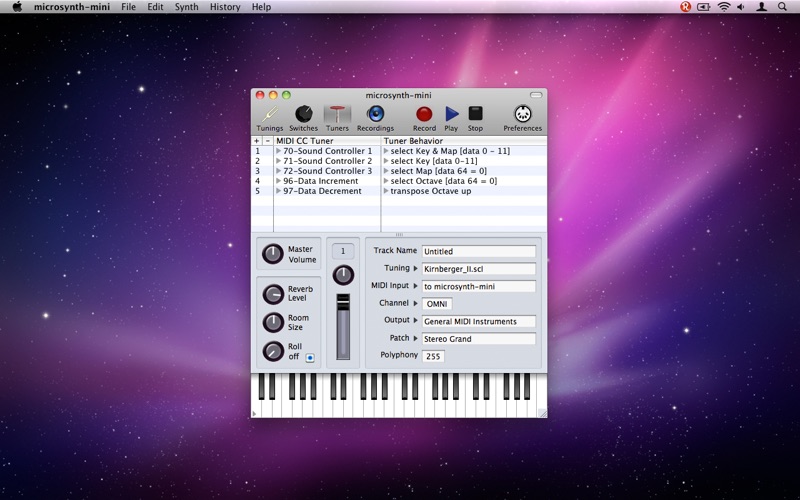Click the OMNI channel field
Viewport: 800px width, 500px height.
pos(437,304)
